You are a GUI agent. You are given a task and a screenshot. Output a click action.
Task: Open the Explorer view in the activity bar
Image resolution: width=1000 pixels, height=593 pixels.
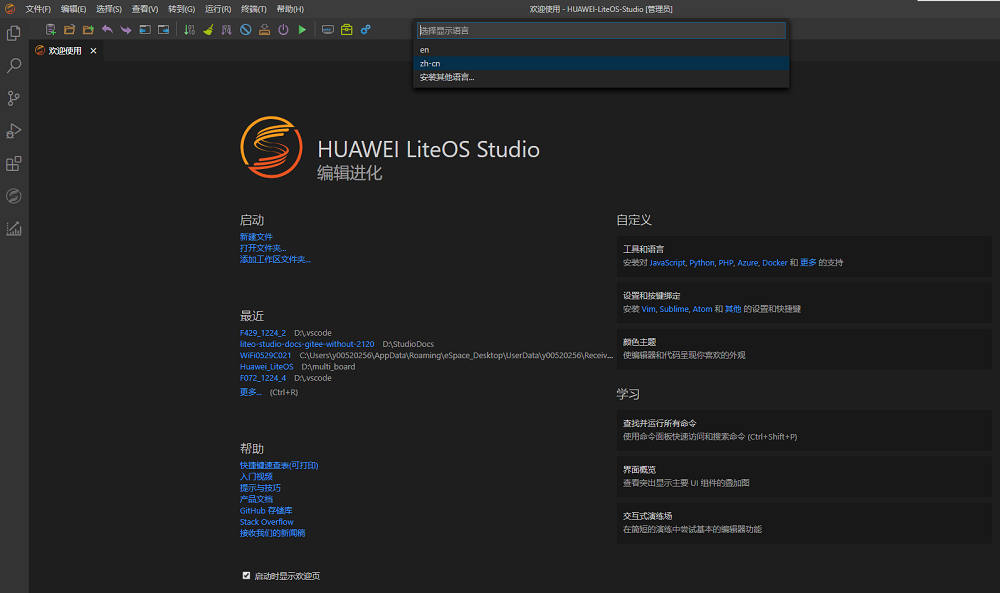[x=13, y=33]
